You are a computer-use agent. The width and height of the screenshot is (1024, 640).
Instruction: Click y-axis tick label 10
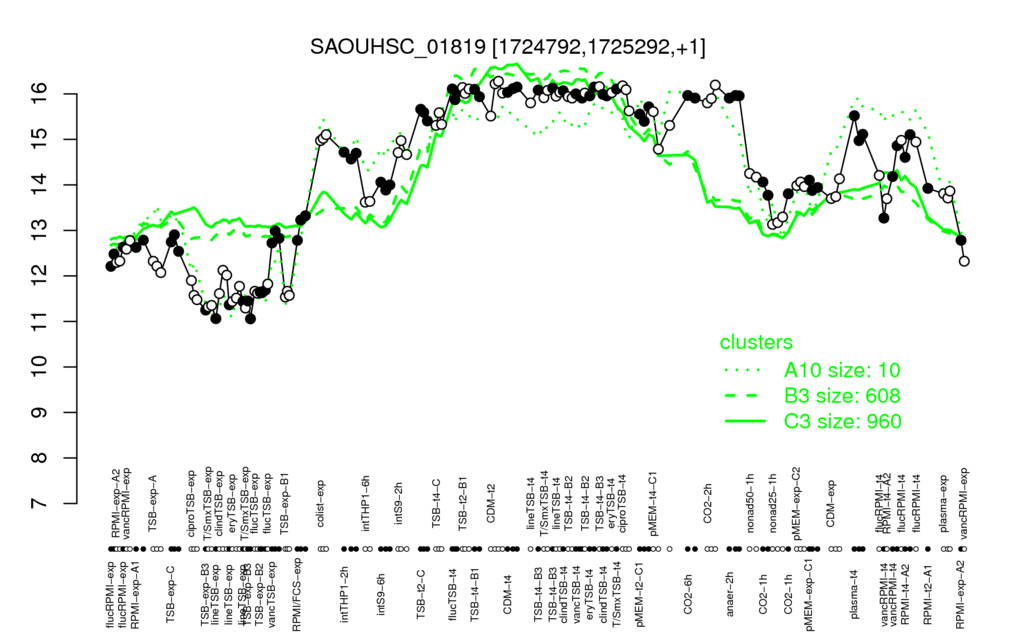click(x=39, y=367)
